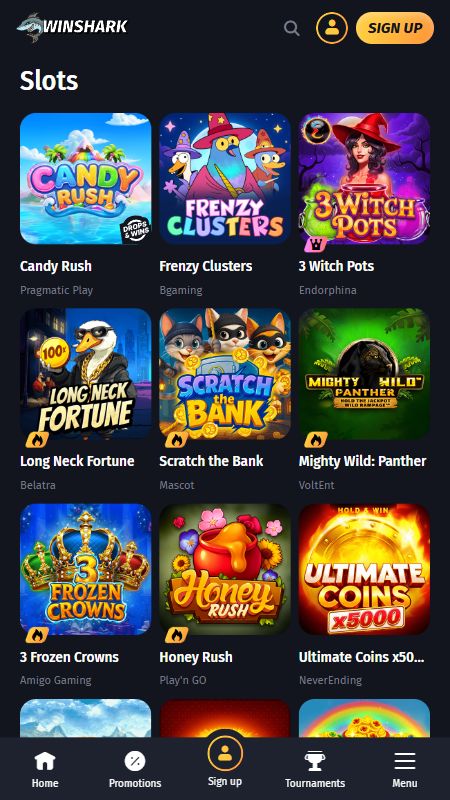
Task: Click the Endorphina provider label
Action: tap(328, 290)
